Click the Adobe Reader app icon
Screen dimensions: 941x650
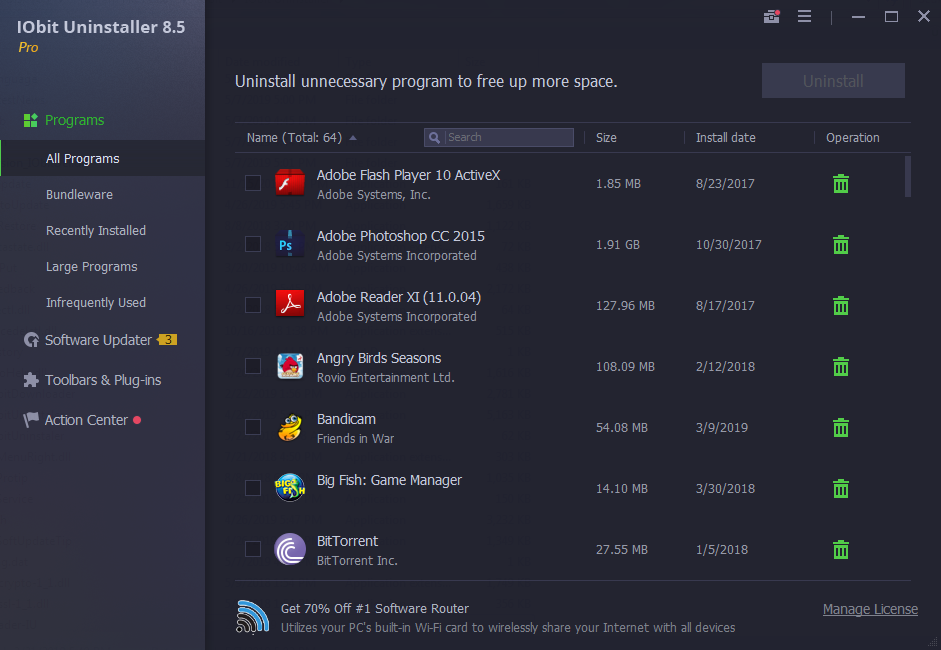point(290,305)
